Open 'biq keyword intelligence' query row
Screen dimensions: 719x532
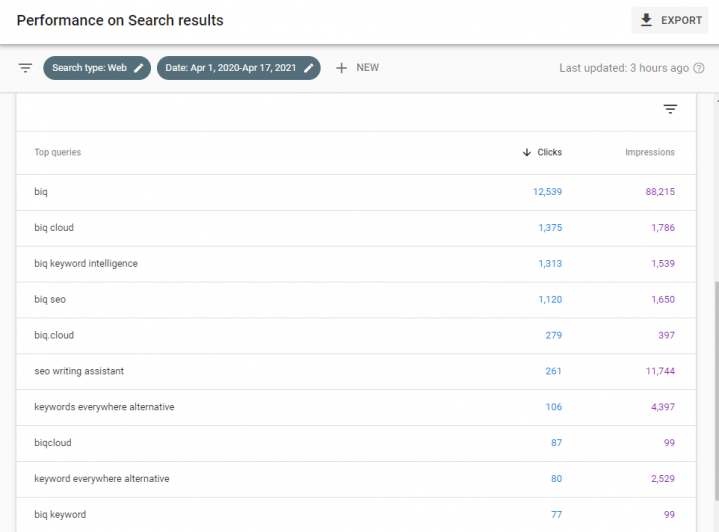356,264
